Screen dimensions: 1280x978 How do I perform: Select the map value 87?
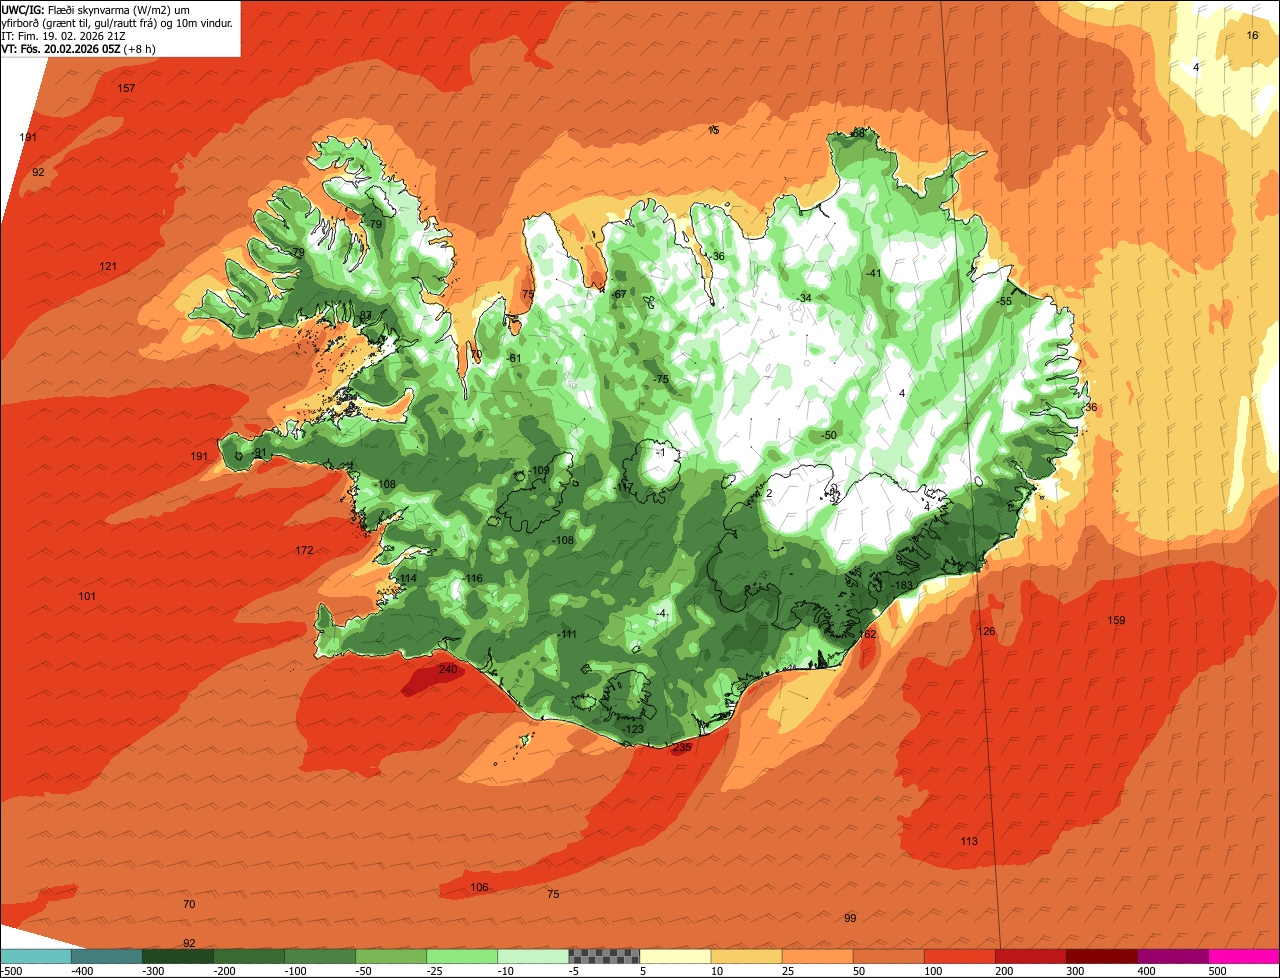pyautogui.click(x=366, y=316)
